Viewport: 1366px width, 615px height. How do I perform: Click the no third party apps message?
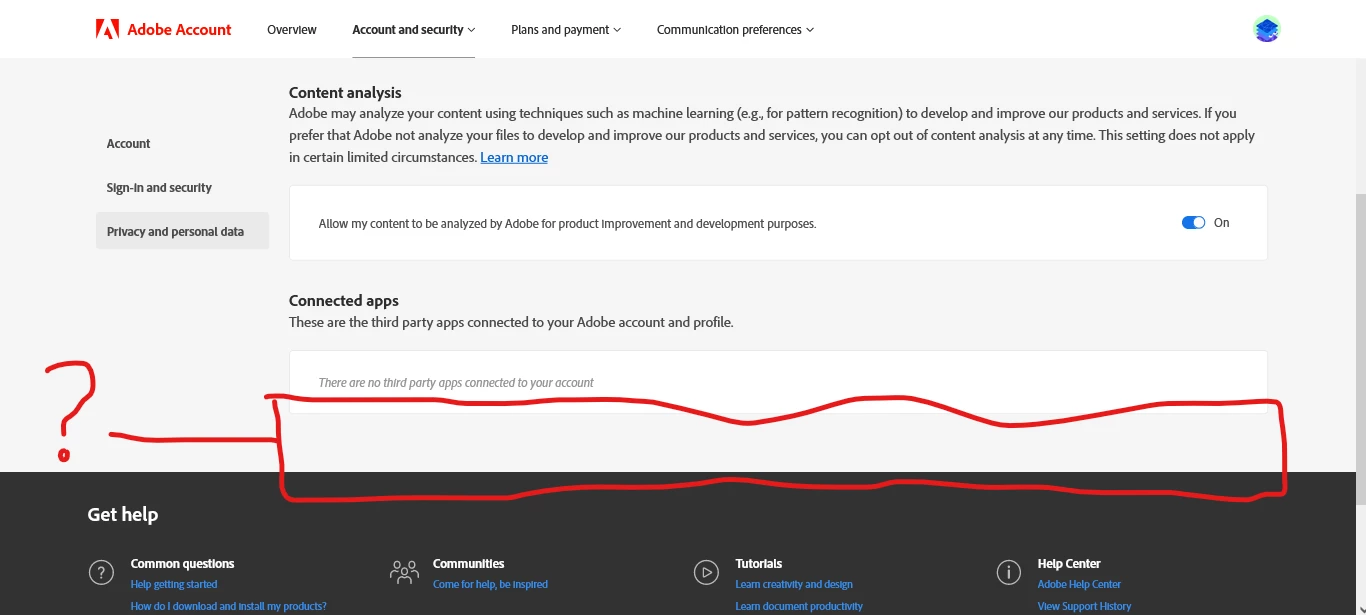(456, 383)
